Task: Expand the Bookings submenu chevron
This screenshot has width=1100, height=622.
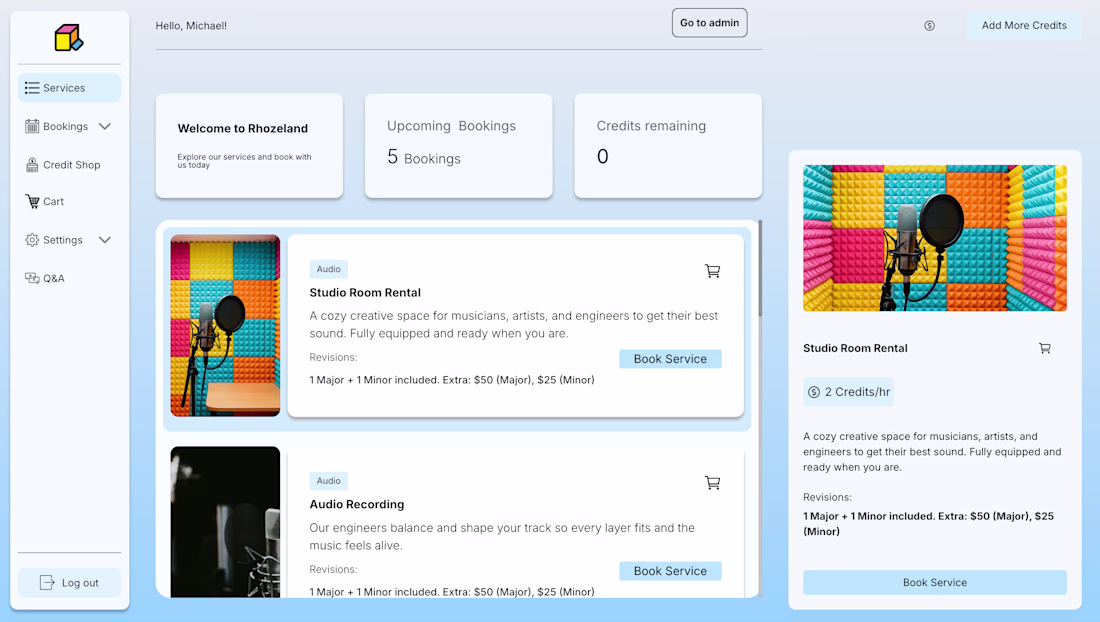Action: (105, 127)
